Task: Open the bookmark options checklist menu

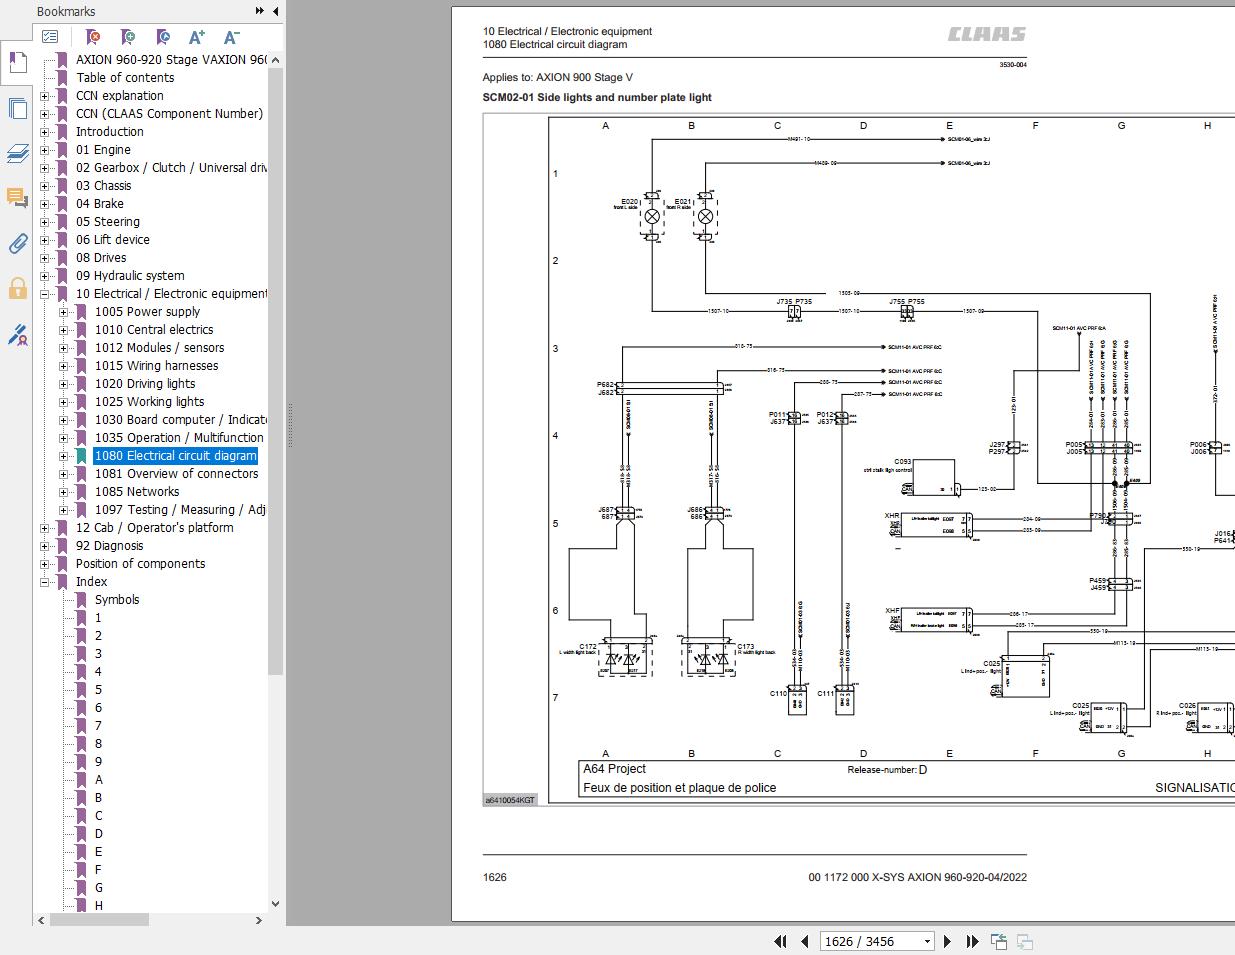Action: [x=50, y=37]
